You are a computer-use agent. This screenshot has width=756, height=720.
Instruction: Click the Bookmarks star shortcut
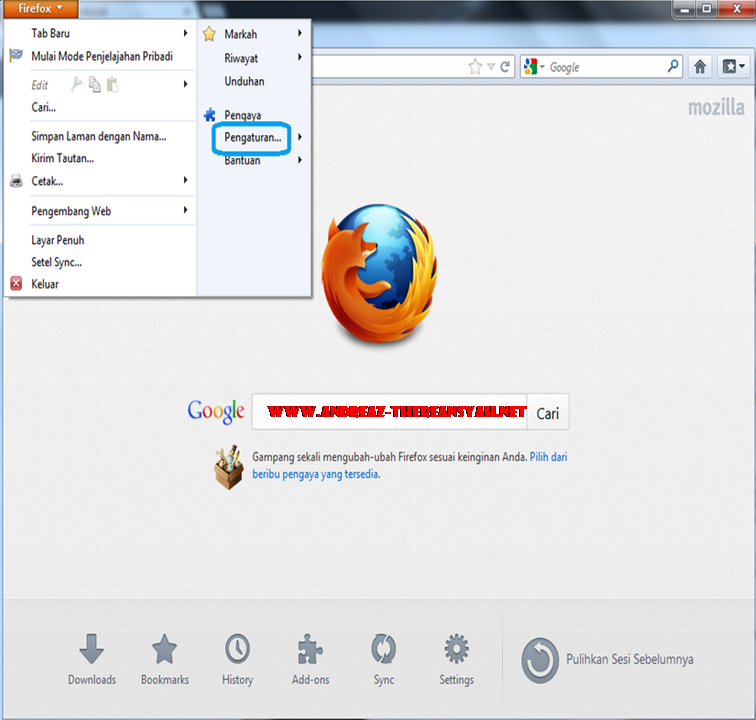tap(164, 649)
